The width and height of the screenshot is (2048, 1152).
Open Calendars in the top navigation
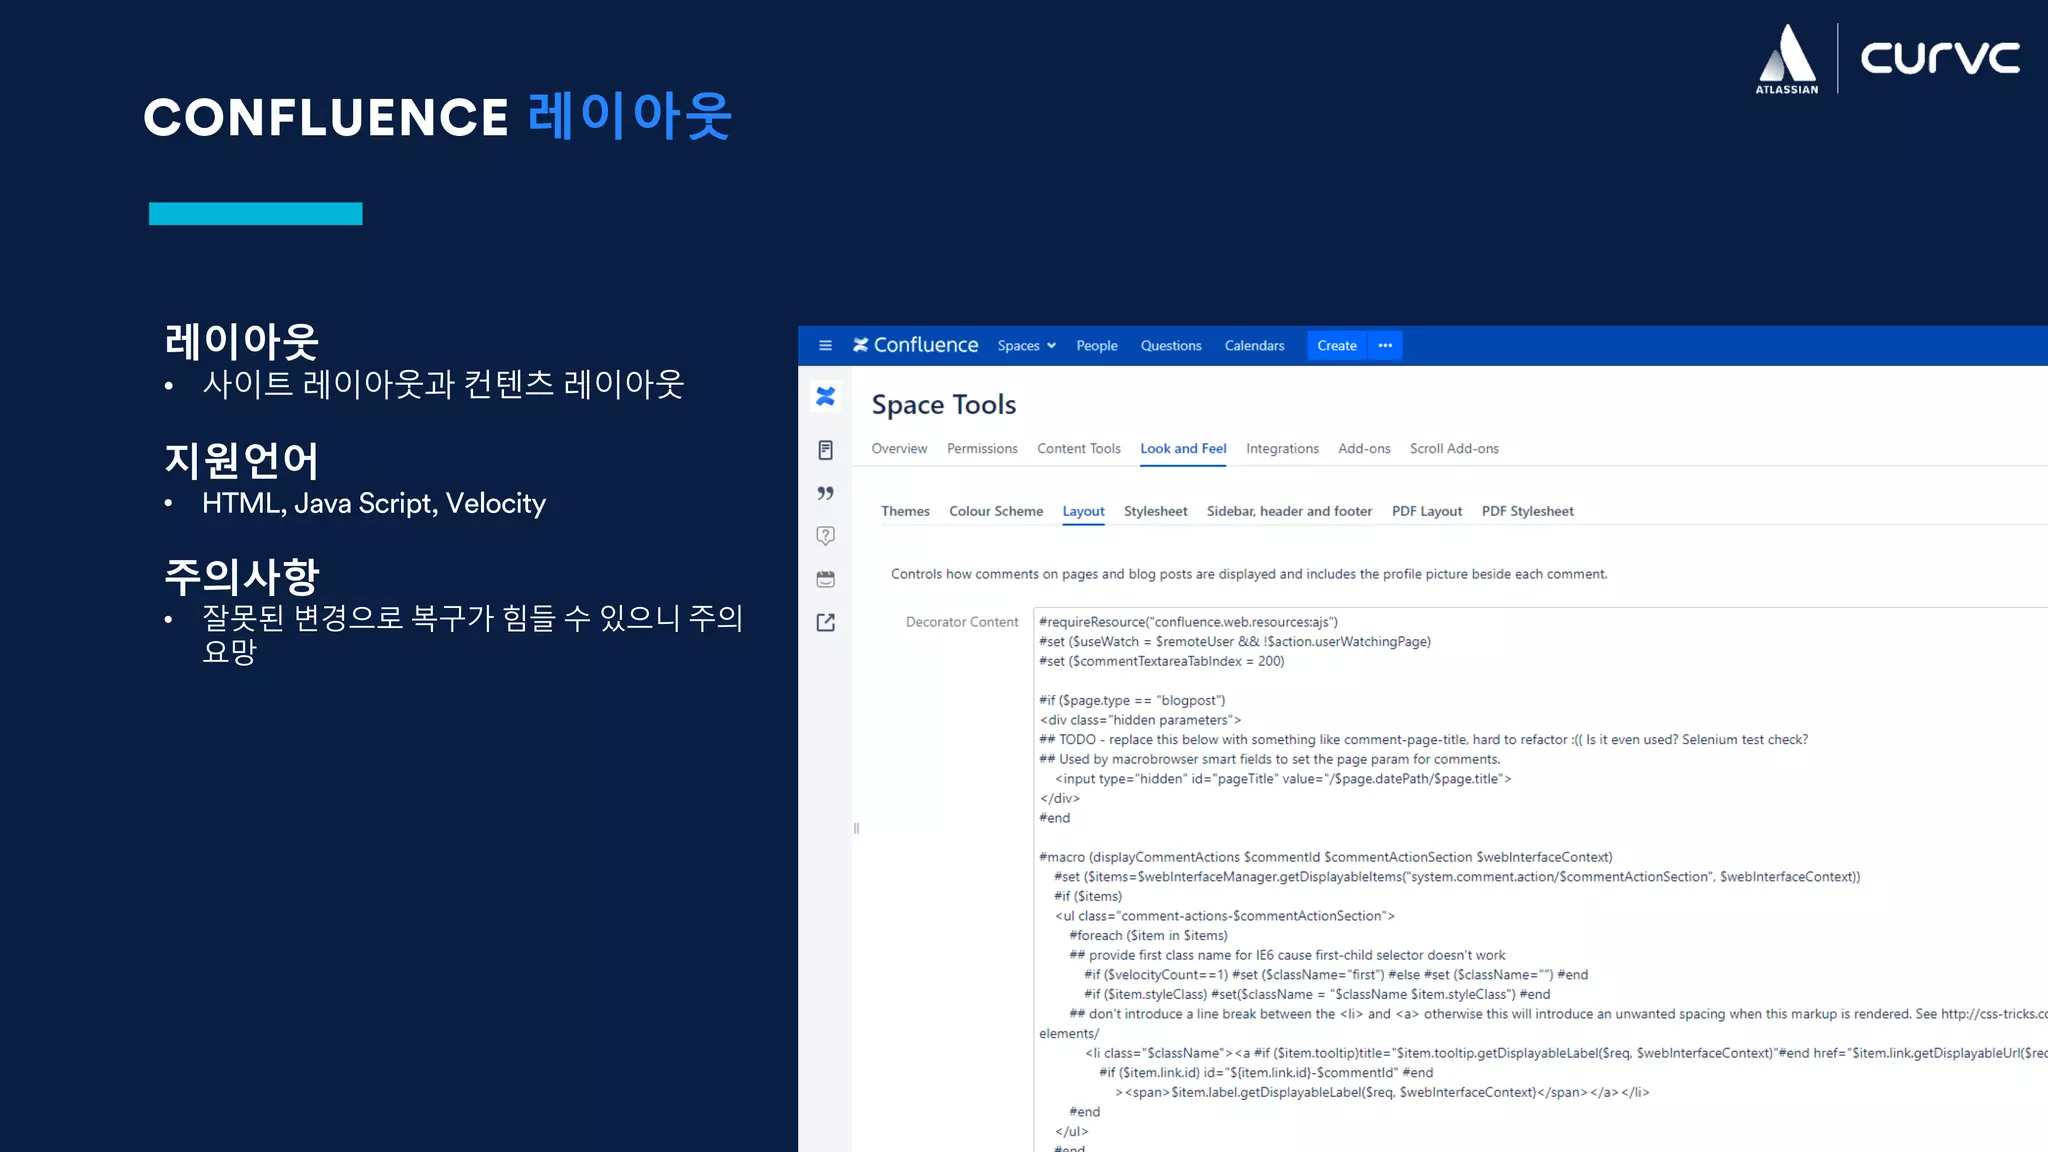1254,346
